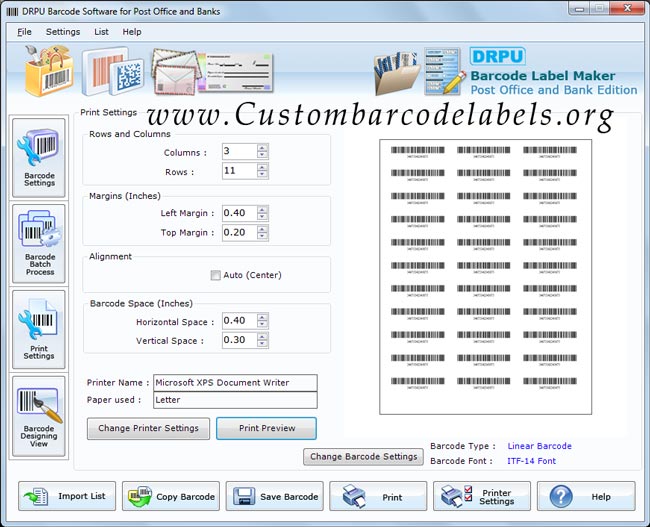Image resolution: width=650 pixels, height=527 pixels.
Task: Toggle the Auto (Center) alignment checkbox
Action: 216,275
